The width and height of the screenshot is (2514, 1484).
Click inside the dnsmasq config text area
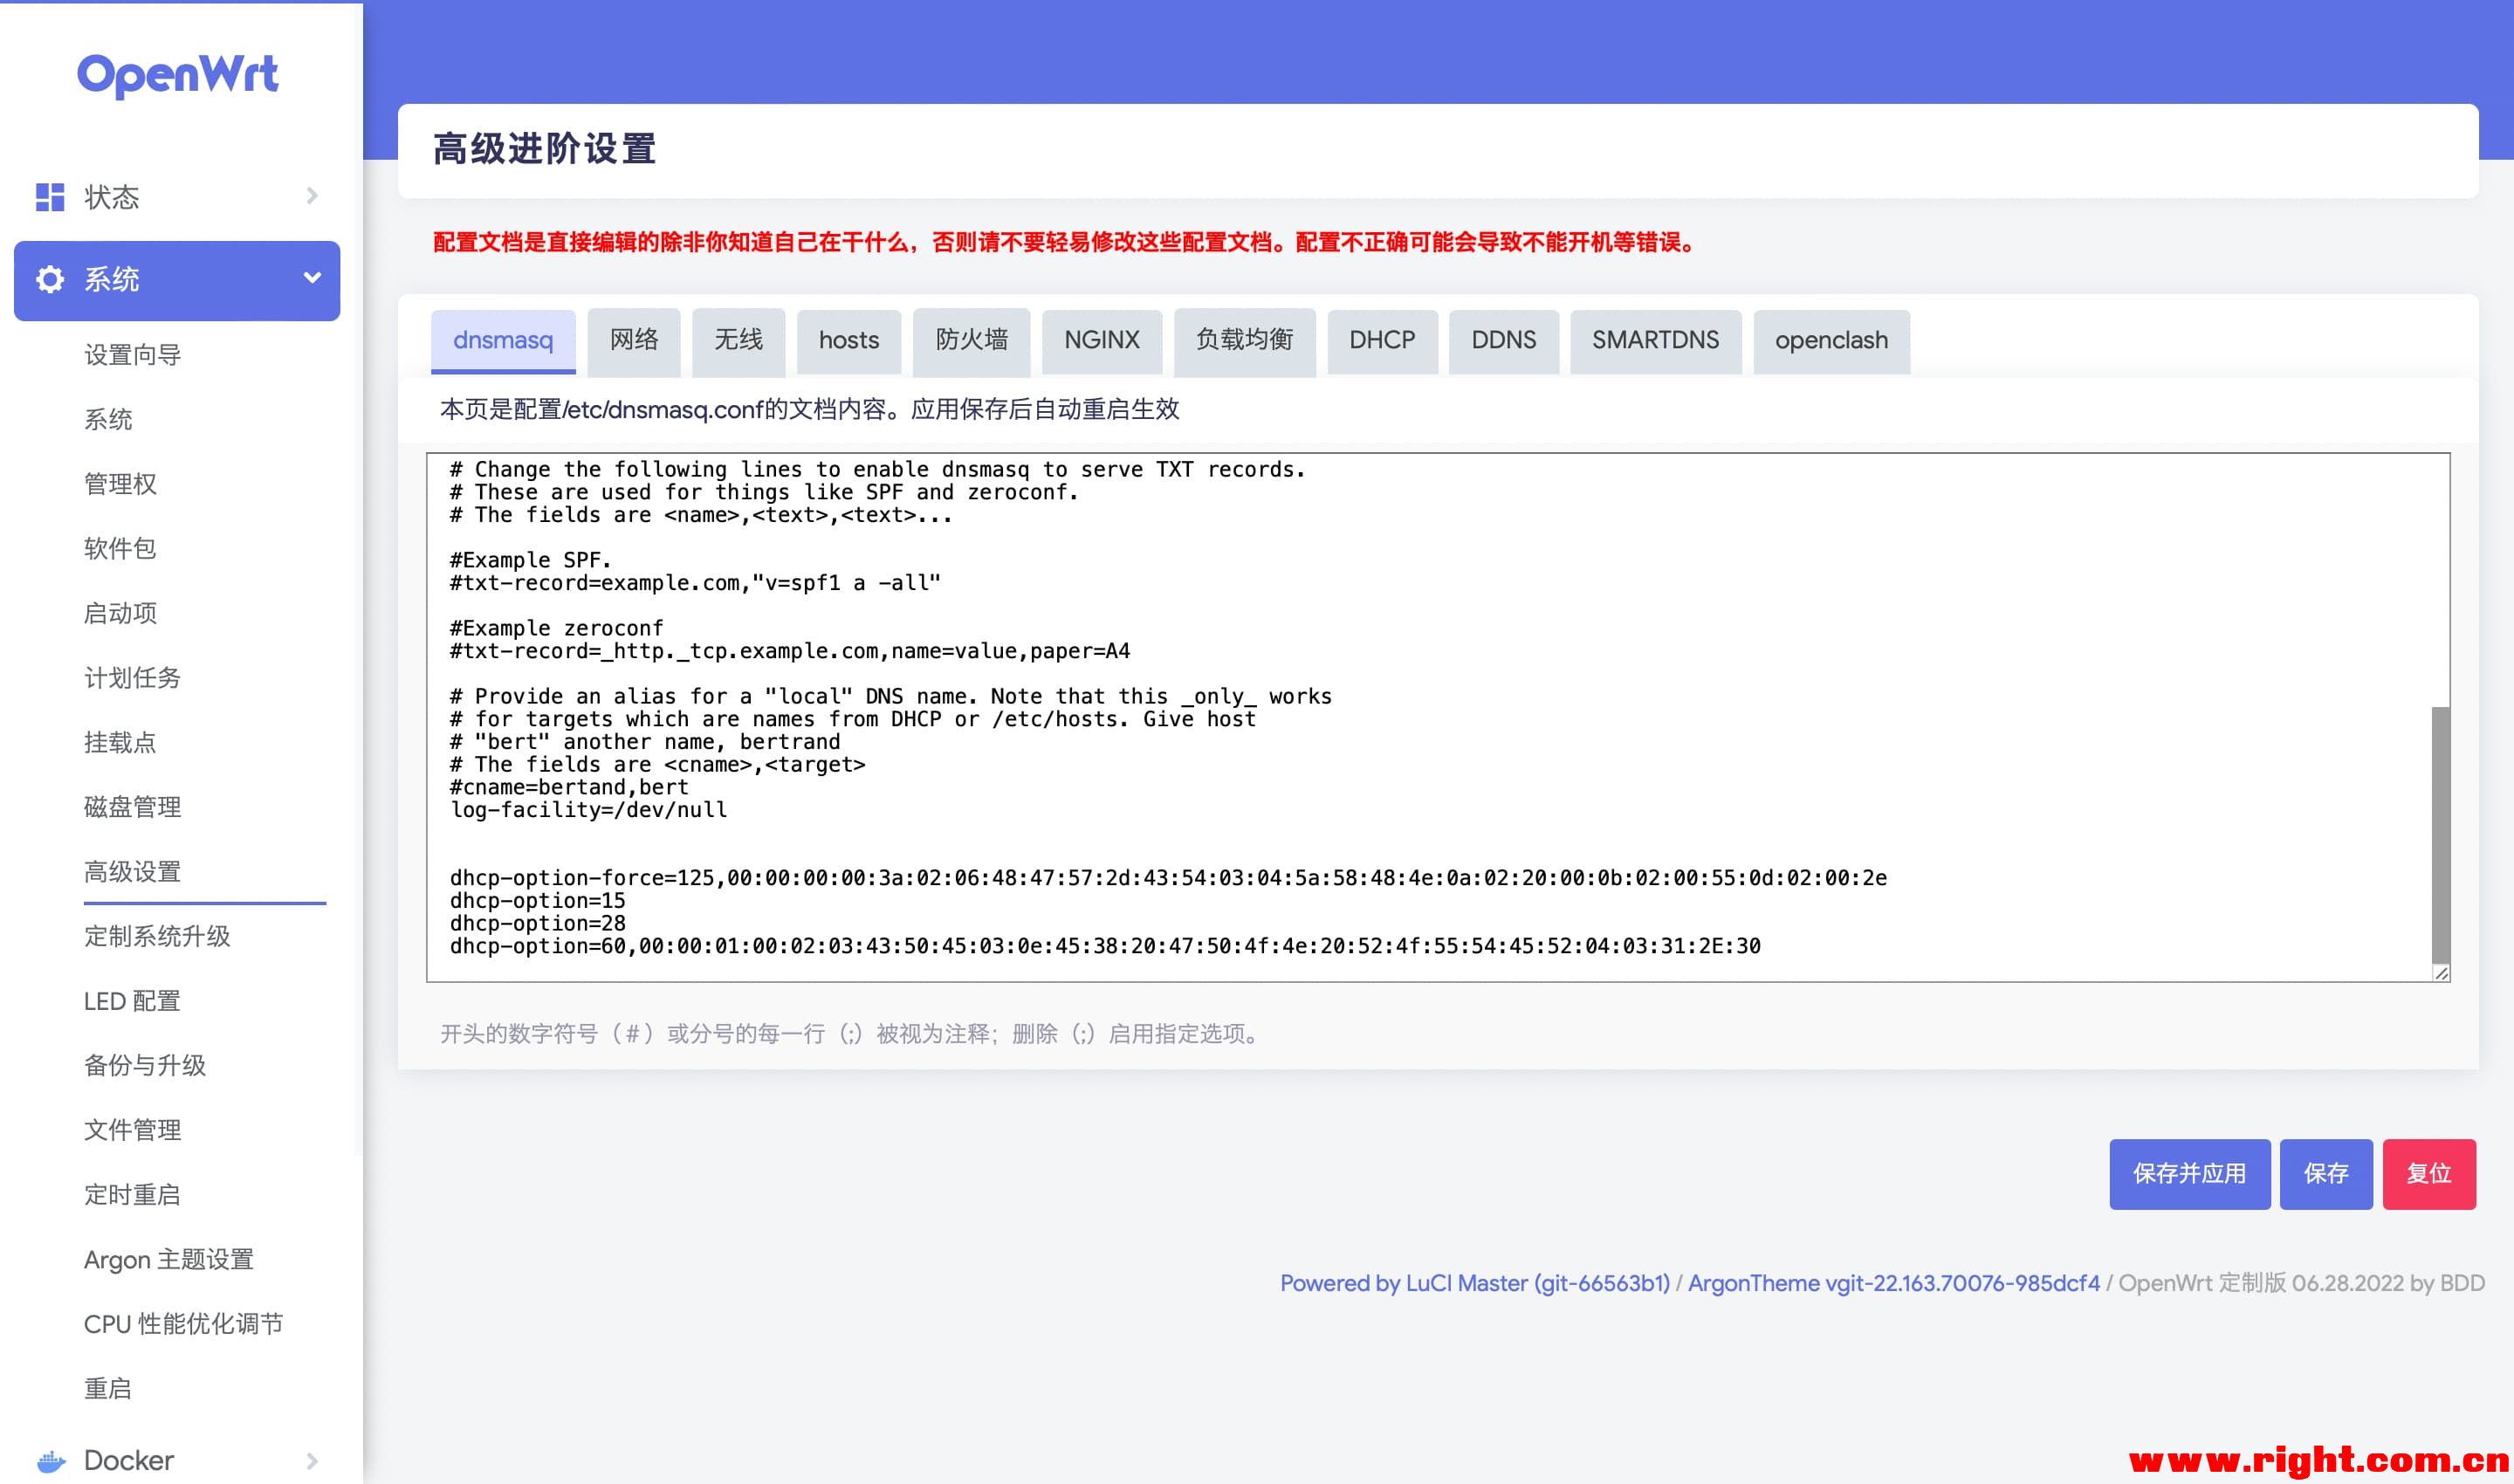coord(1438,717)
